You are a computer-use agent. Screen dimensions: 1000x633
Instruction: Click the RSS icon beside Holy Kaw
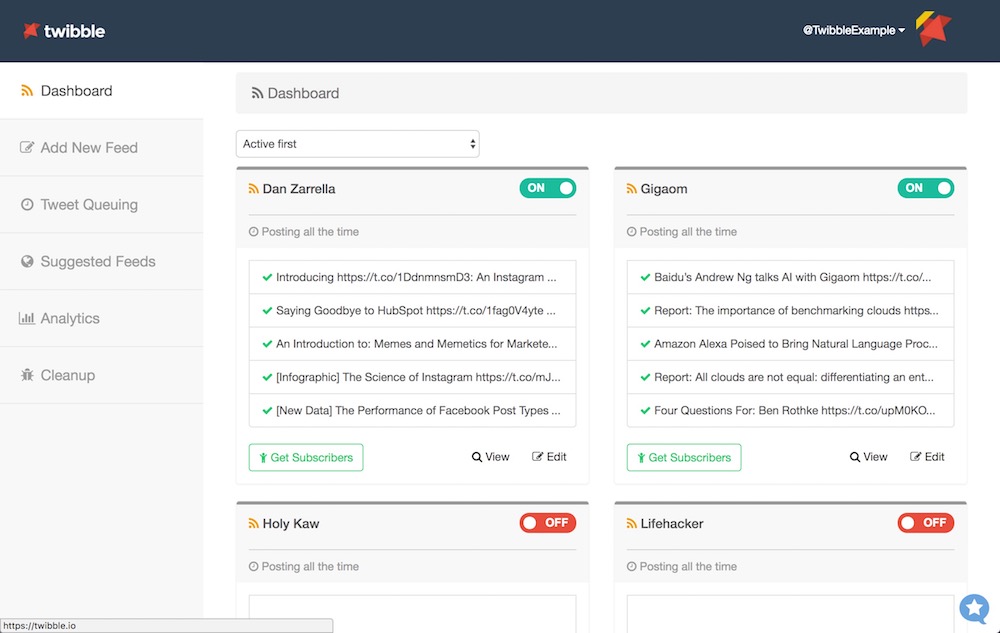253,523
